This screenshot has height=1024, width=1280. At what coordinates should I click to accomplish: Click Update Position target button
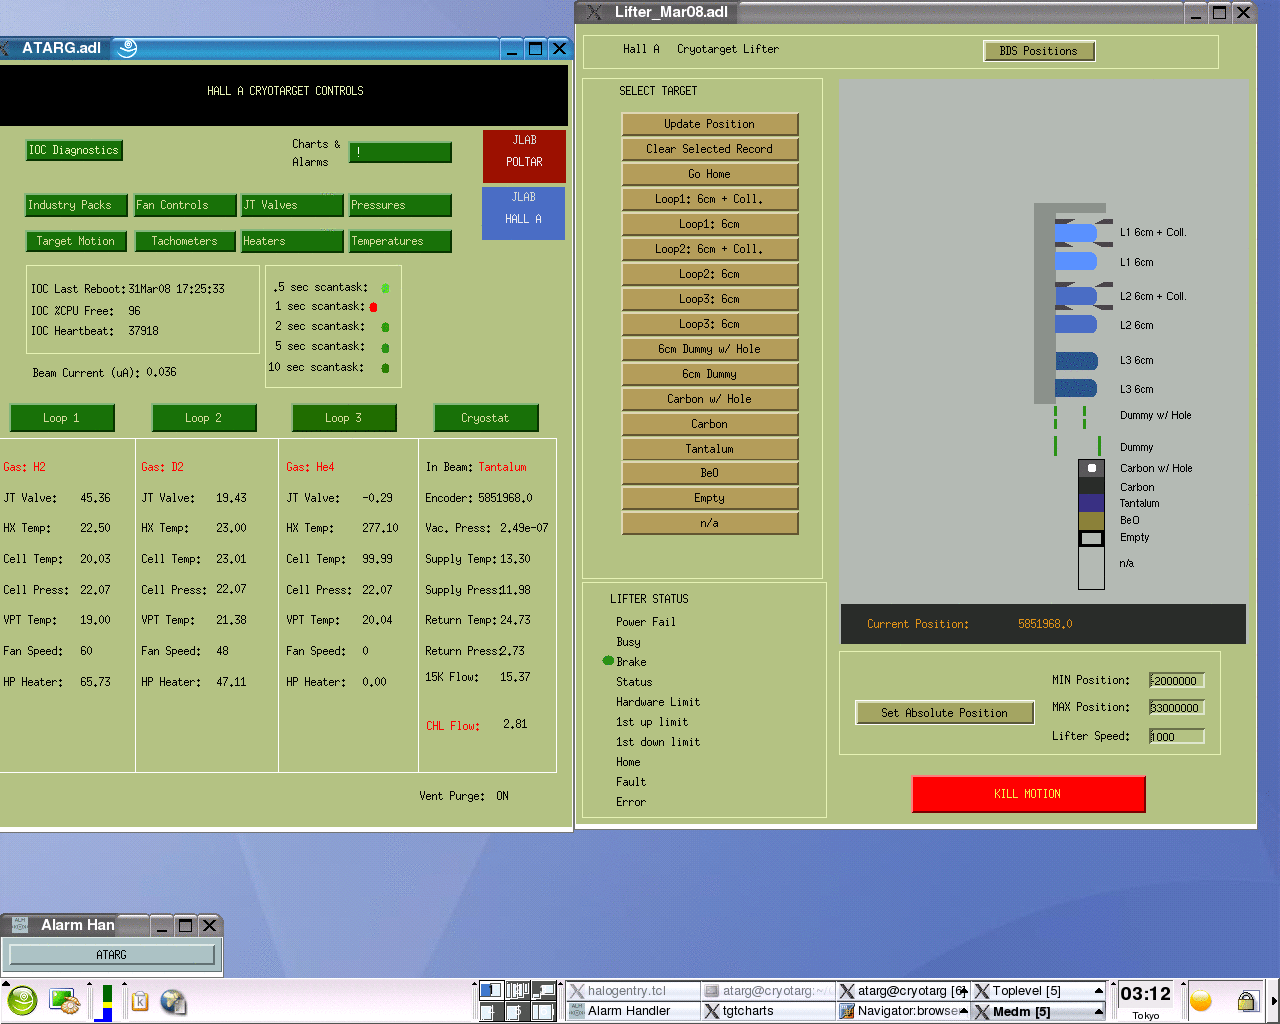pos(710,124)
